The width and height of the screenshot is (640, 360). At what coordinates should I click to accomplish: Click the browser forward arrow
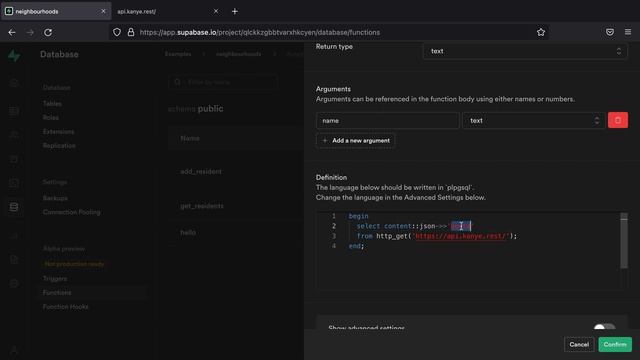point(30,32)
